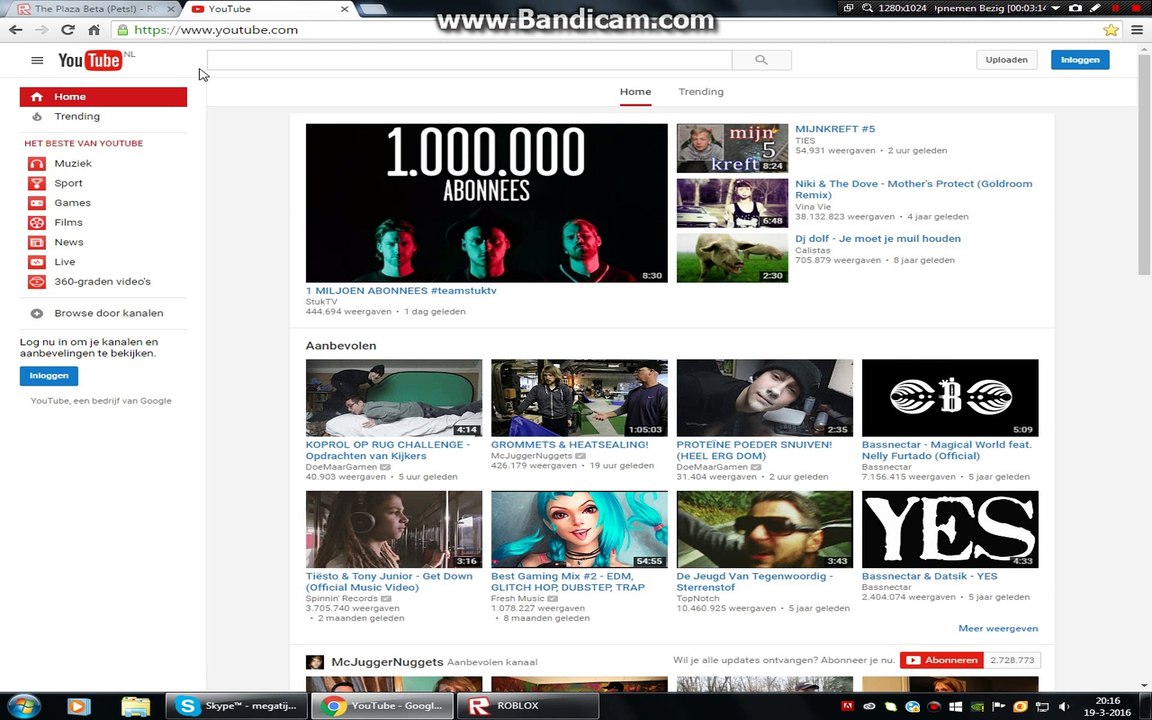Image resolution: width=1152 pixels, height=720 pixels.
Task: Open KOPROL OP RUG CHALLENGE thumbnail
Action: 394,398
